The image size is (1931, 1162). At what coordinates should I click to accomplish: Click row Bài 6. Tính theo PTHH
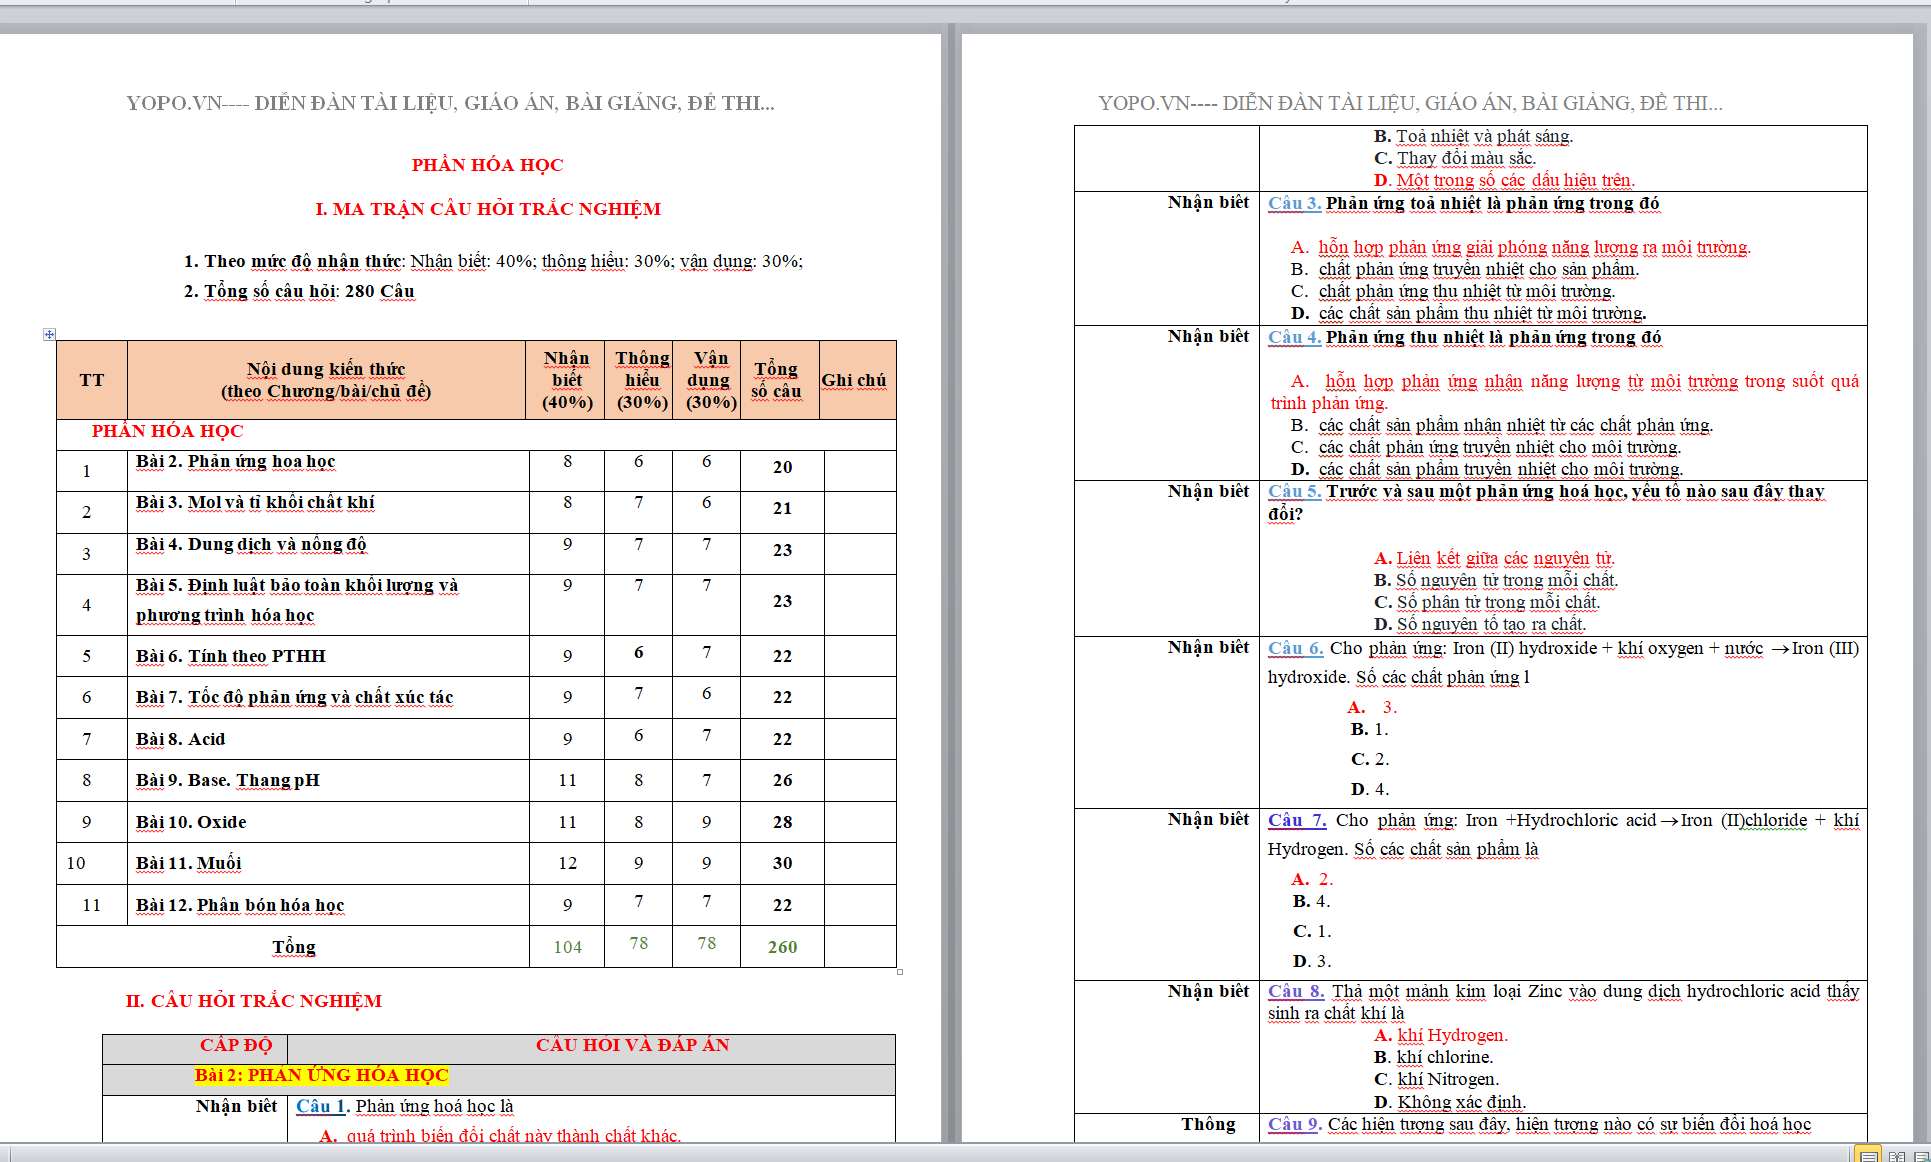pyautogui.click(x=476, y=656)
